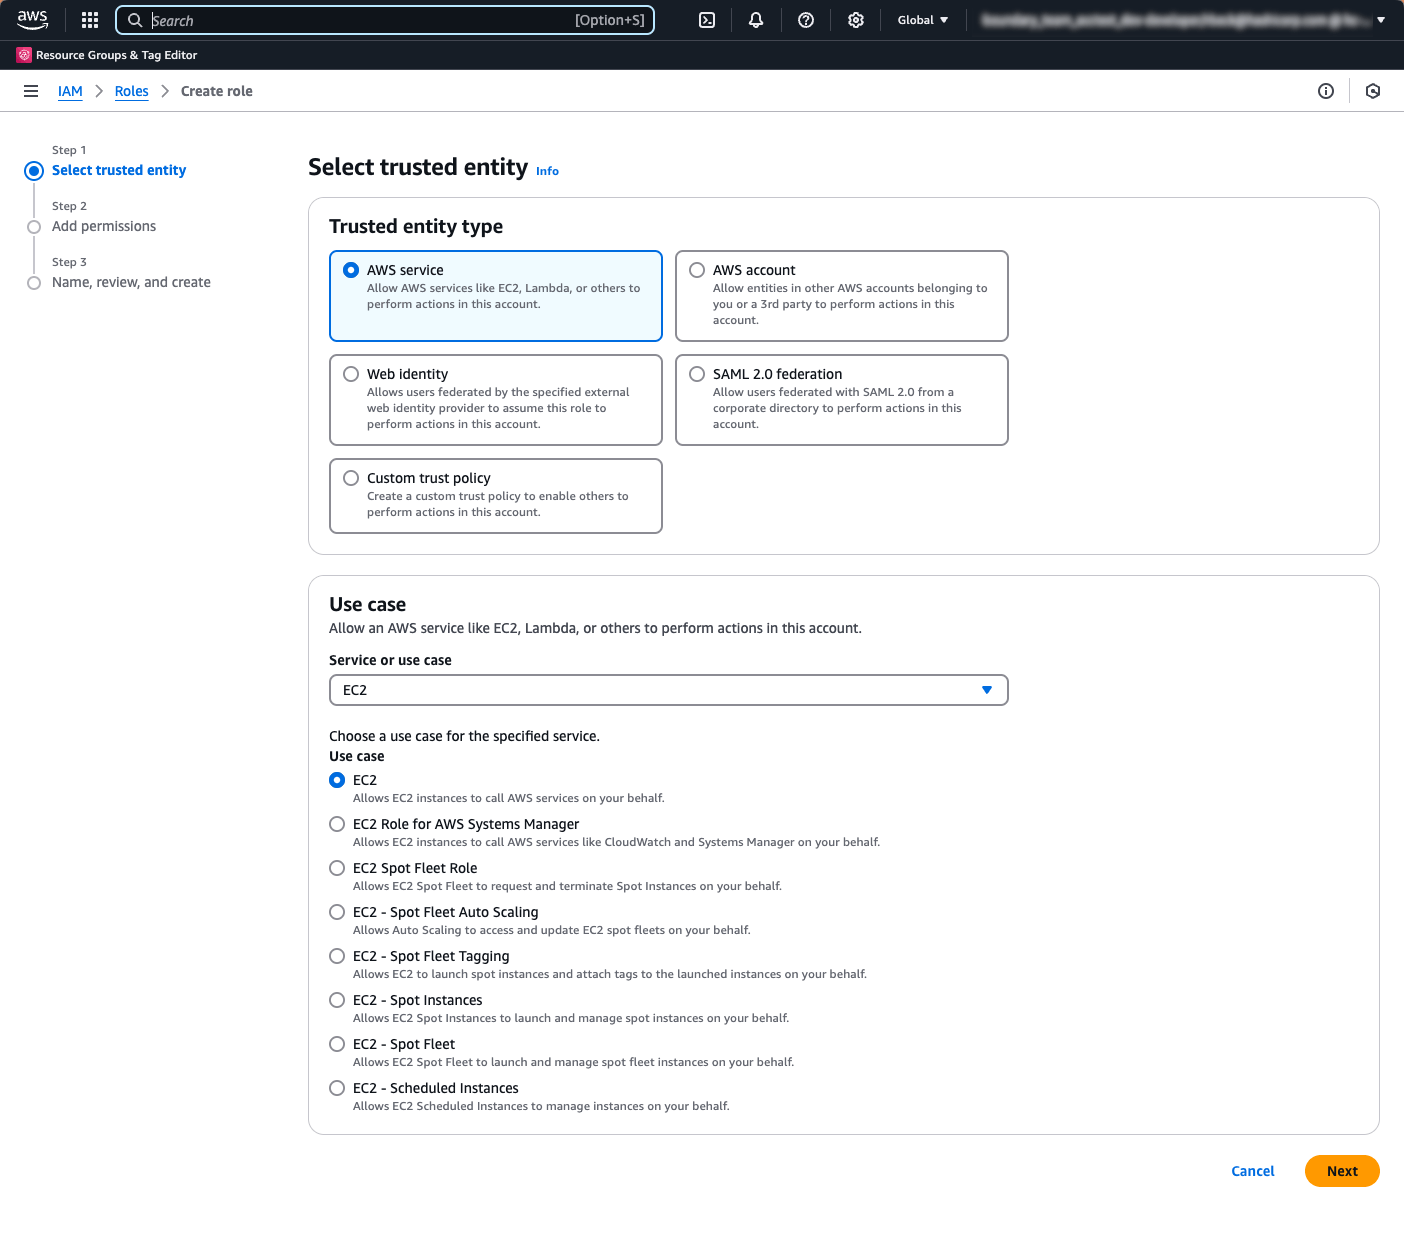Launch the CloudShell terminal icon
The width and height of the screenshot is (1404, 1240).
(707, 20)
